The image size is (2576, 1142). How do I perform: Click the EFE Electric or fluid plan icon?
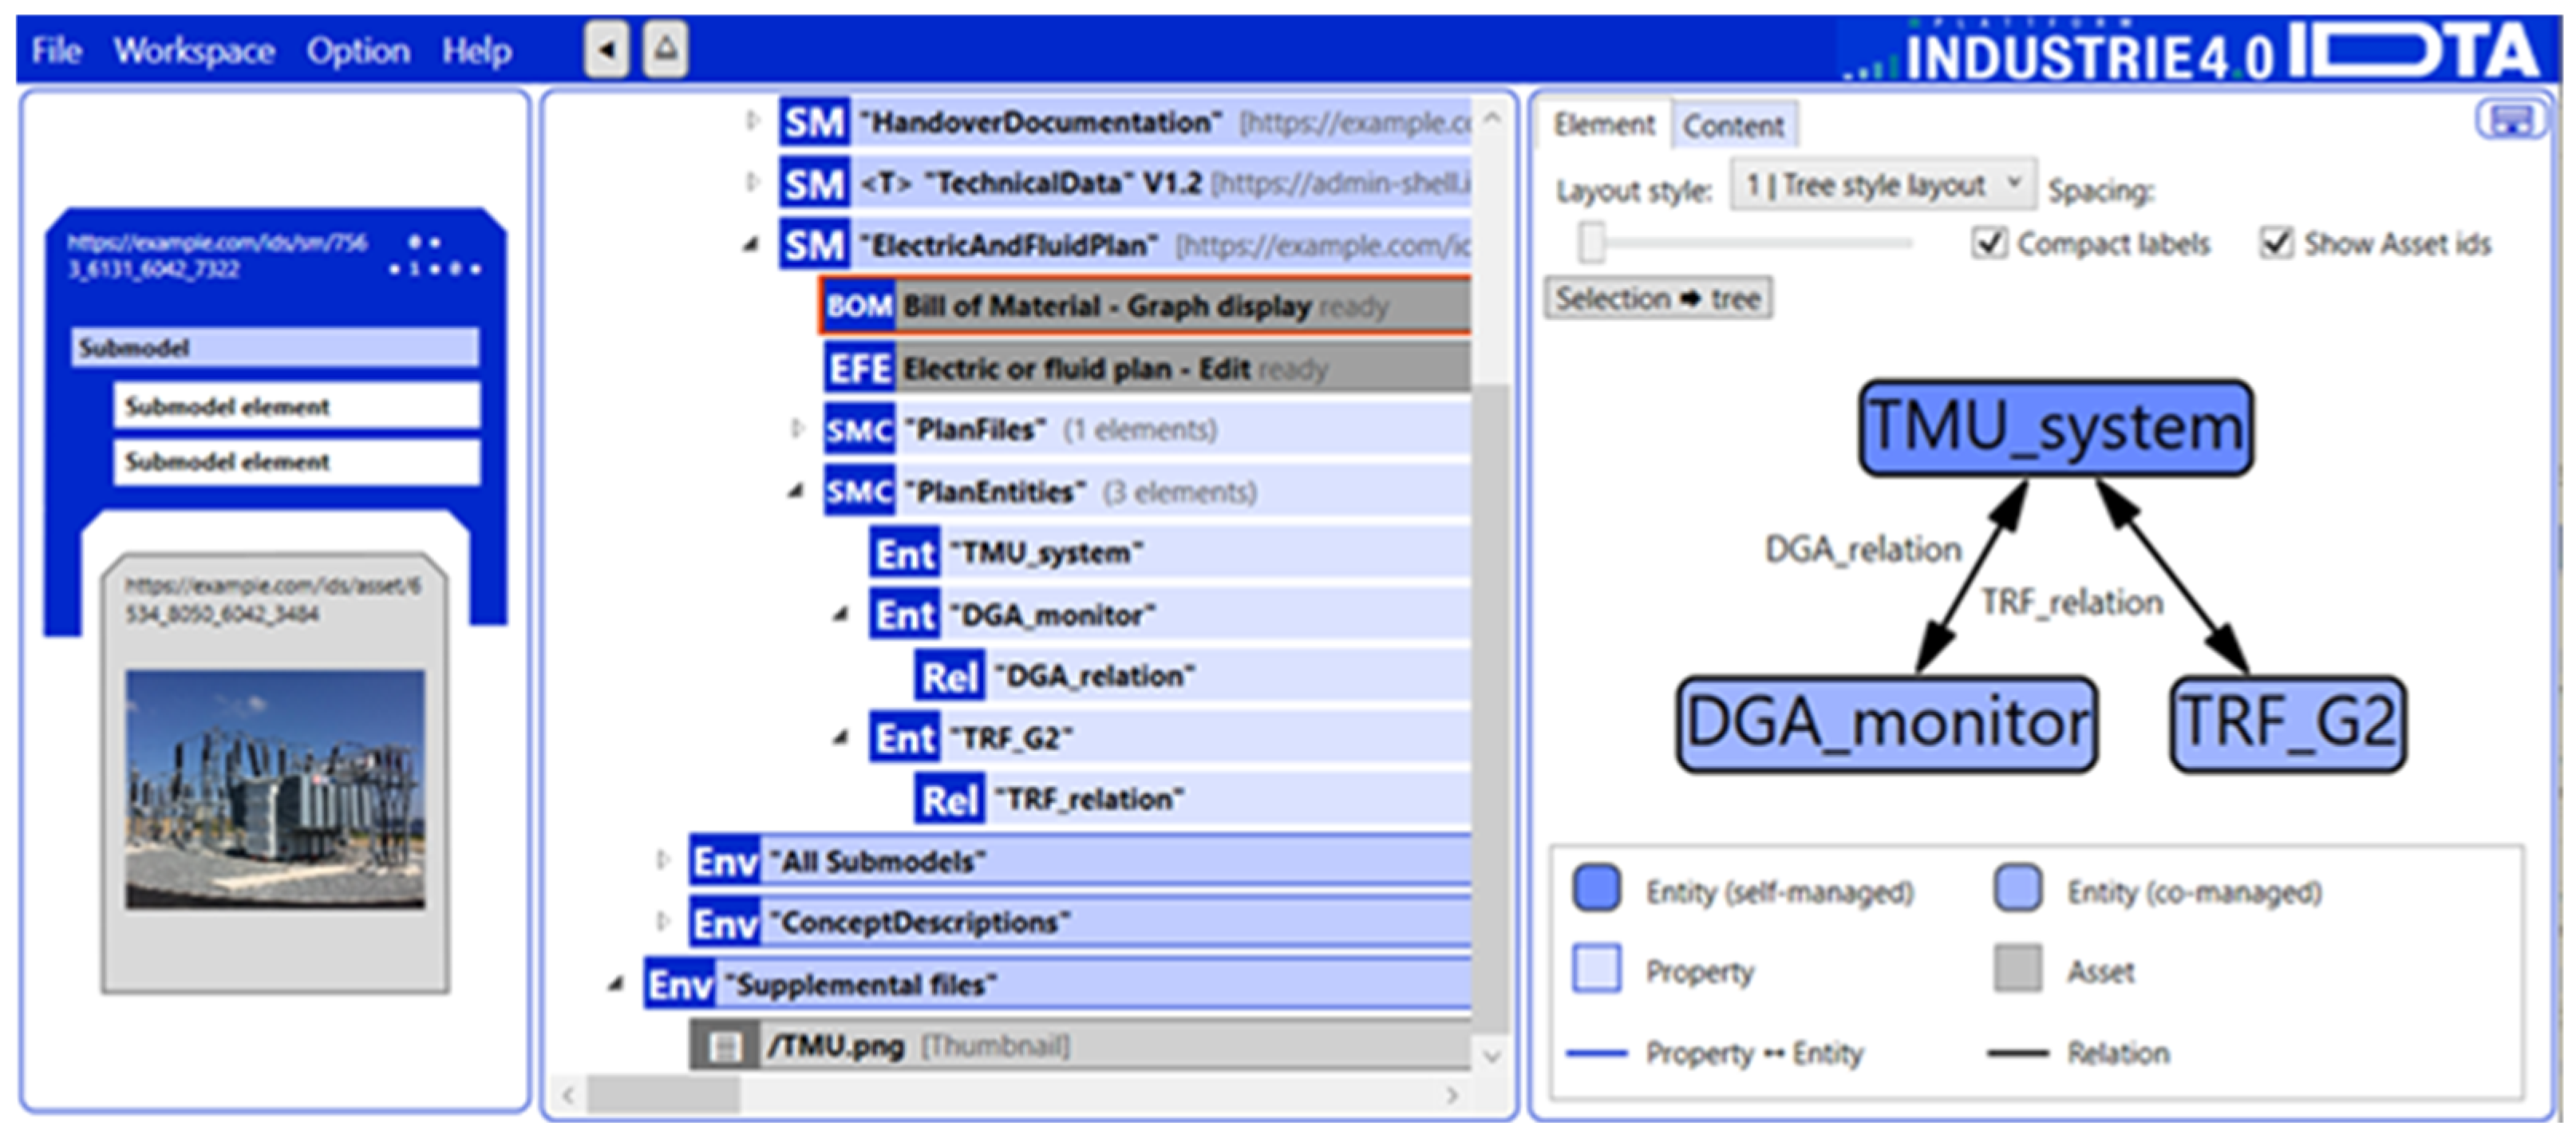[x=859, y=369]
